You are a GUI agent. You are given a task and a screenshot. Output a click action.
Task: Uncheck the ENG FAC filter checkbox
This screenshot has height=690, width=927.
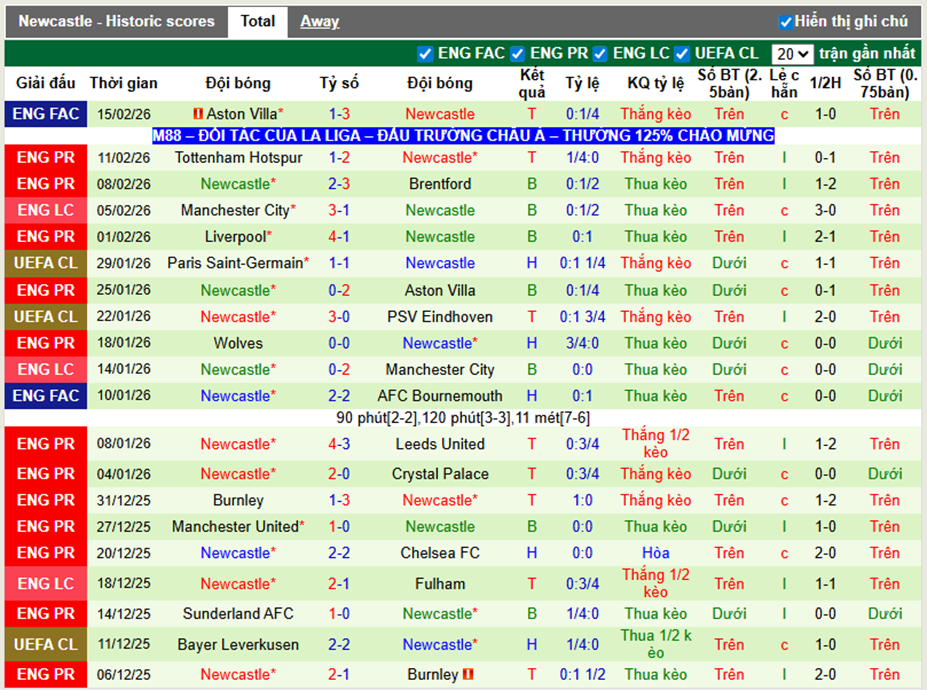pos(424,54)
